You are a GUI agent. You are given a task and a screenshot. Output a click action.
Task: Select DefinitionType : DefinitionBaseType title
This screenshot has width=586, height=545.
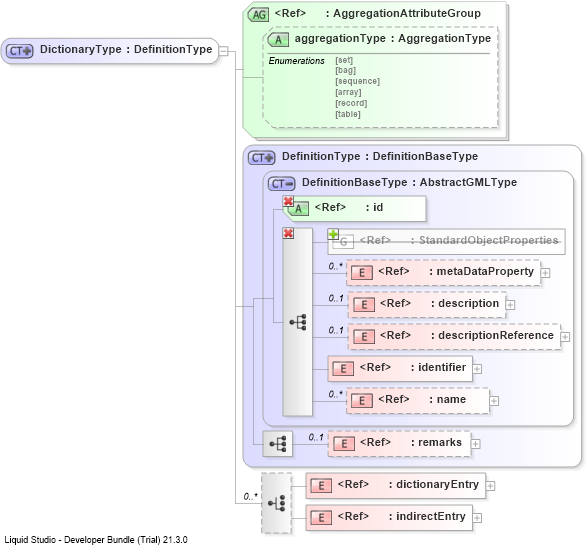pyautogui.click(x=380, y=156)
